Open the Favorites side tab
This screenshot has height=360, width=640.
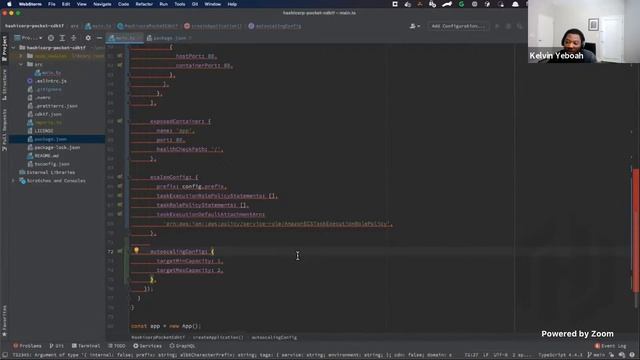pyautogui.click(x=4, y=321)
